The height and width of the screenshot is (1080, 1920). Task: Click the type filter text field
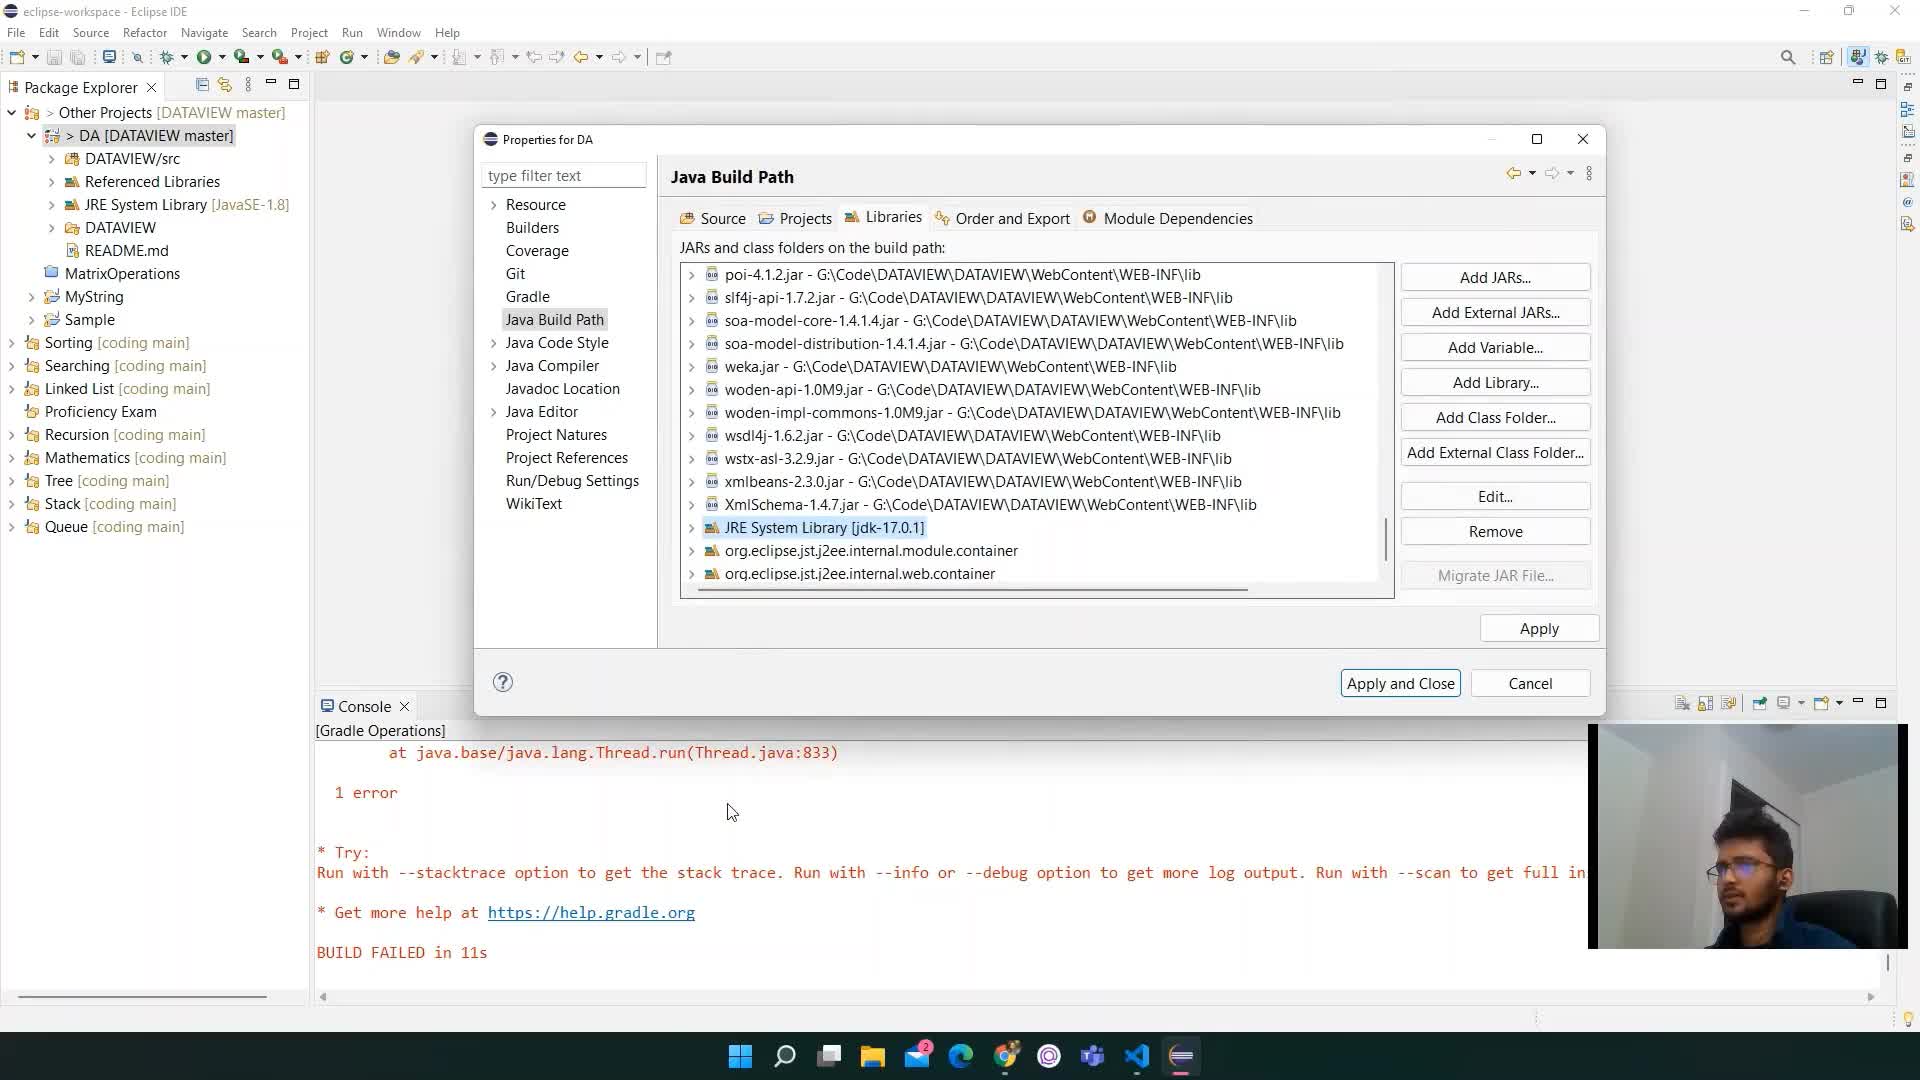tap(564, 175)
